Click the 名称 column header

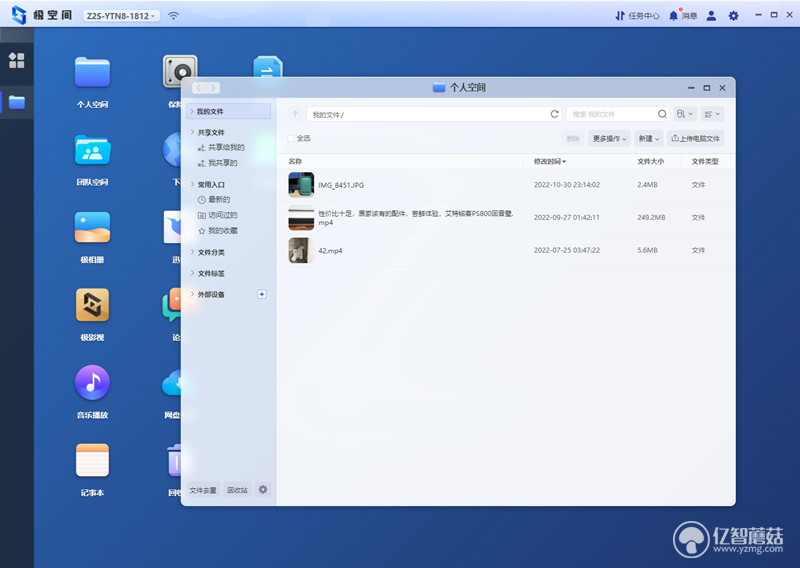(295, 161)
